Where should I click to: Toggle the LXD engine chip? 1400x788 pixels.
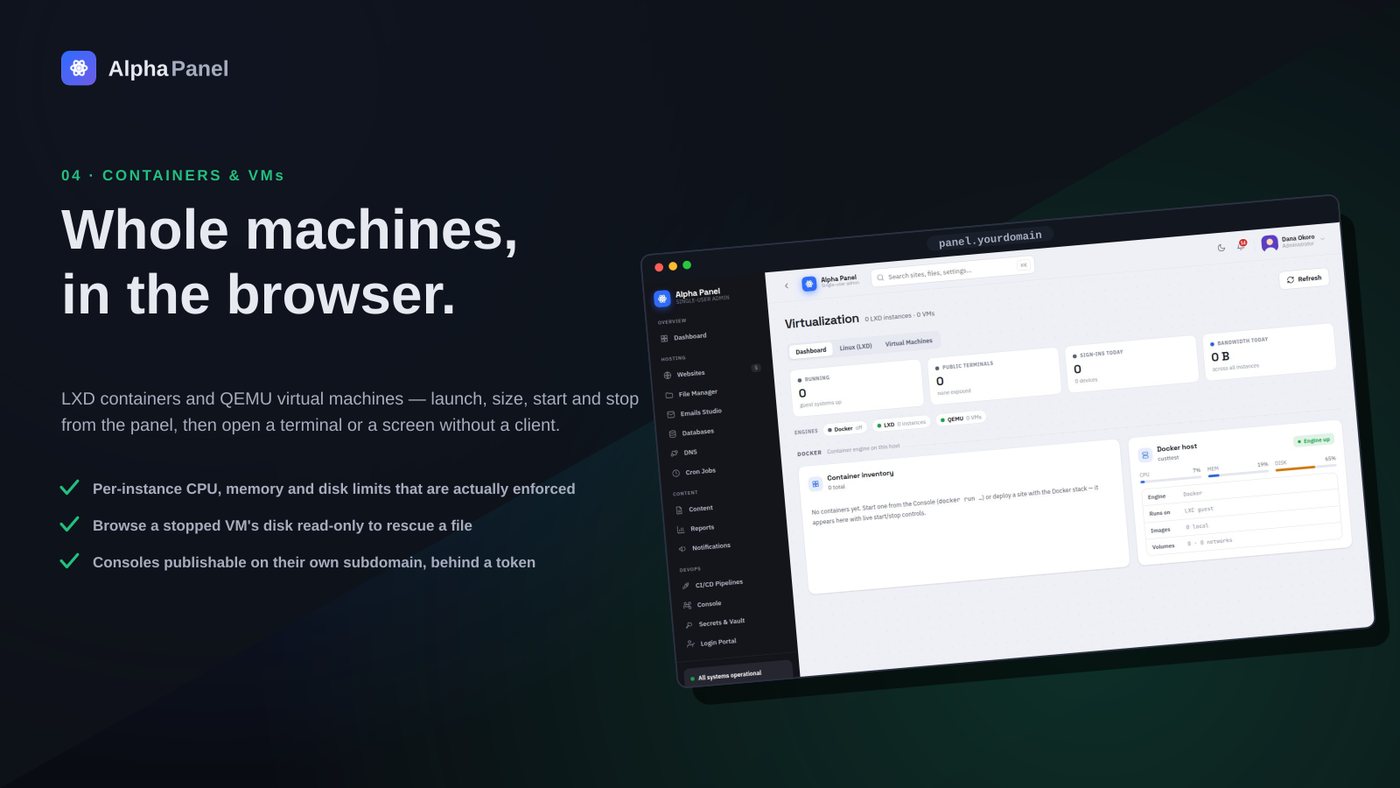(901, 424)
